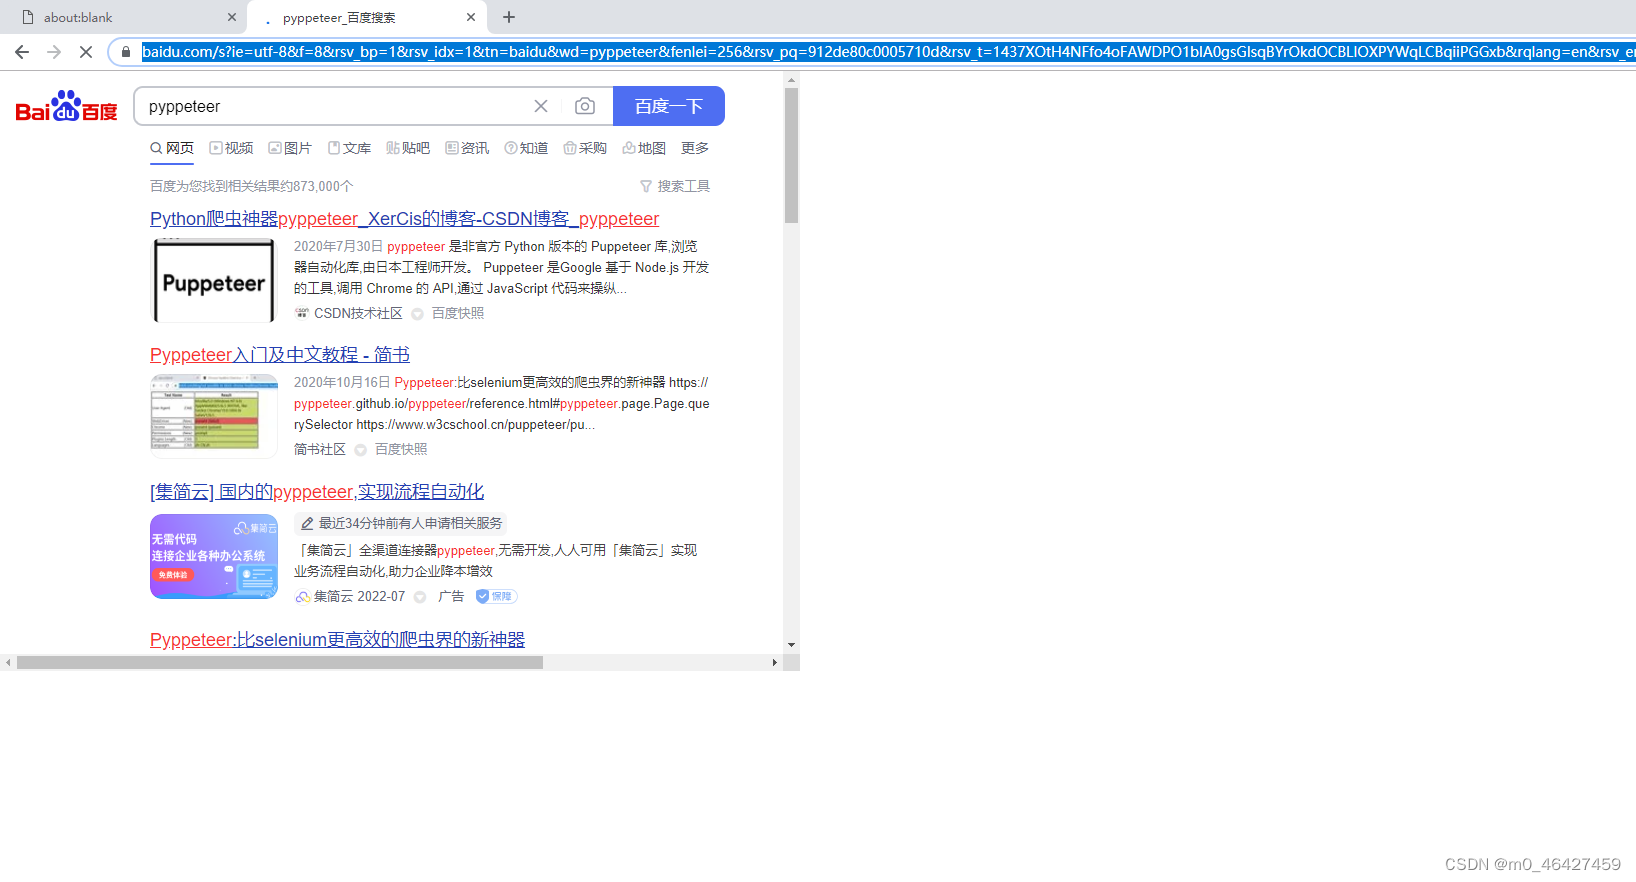
Task: Click the padlock site info icon
Action: tap(126, 52)
